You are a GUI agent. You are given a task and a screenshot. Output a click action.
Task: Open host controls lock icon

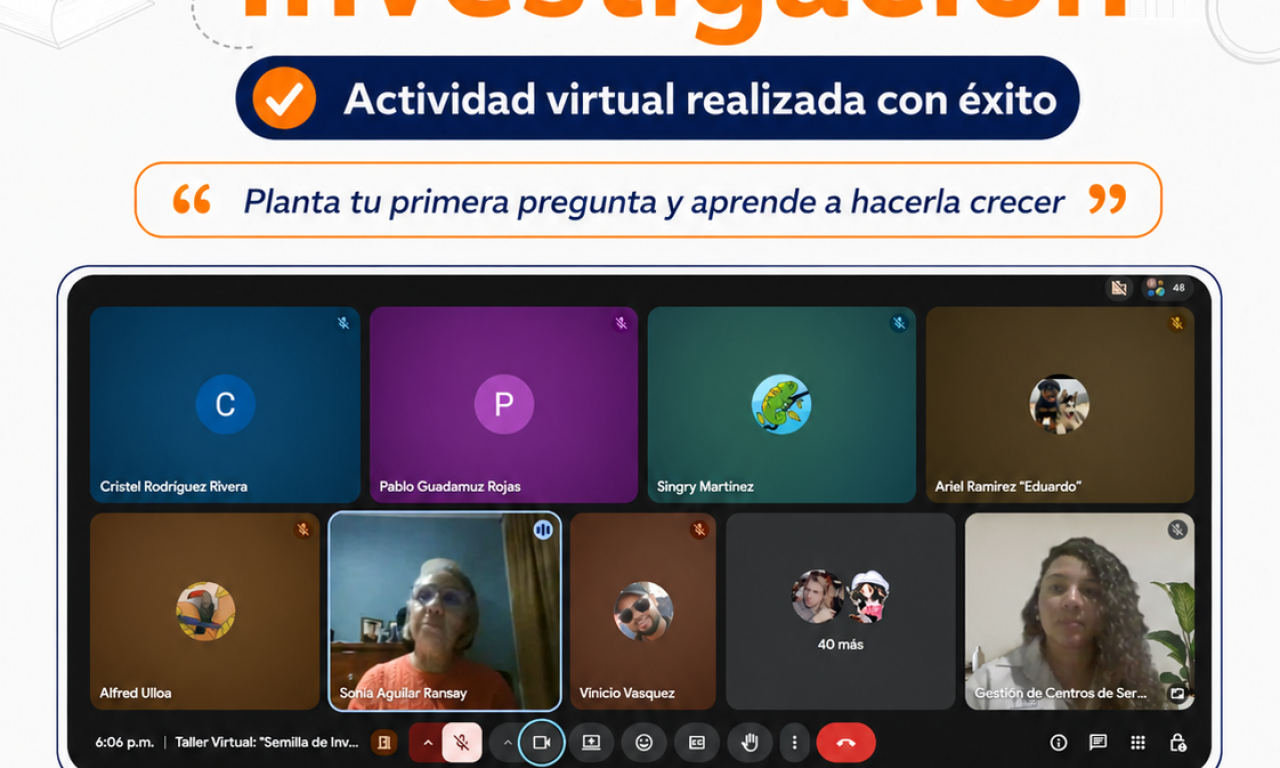click(1178, 743)
